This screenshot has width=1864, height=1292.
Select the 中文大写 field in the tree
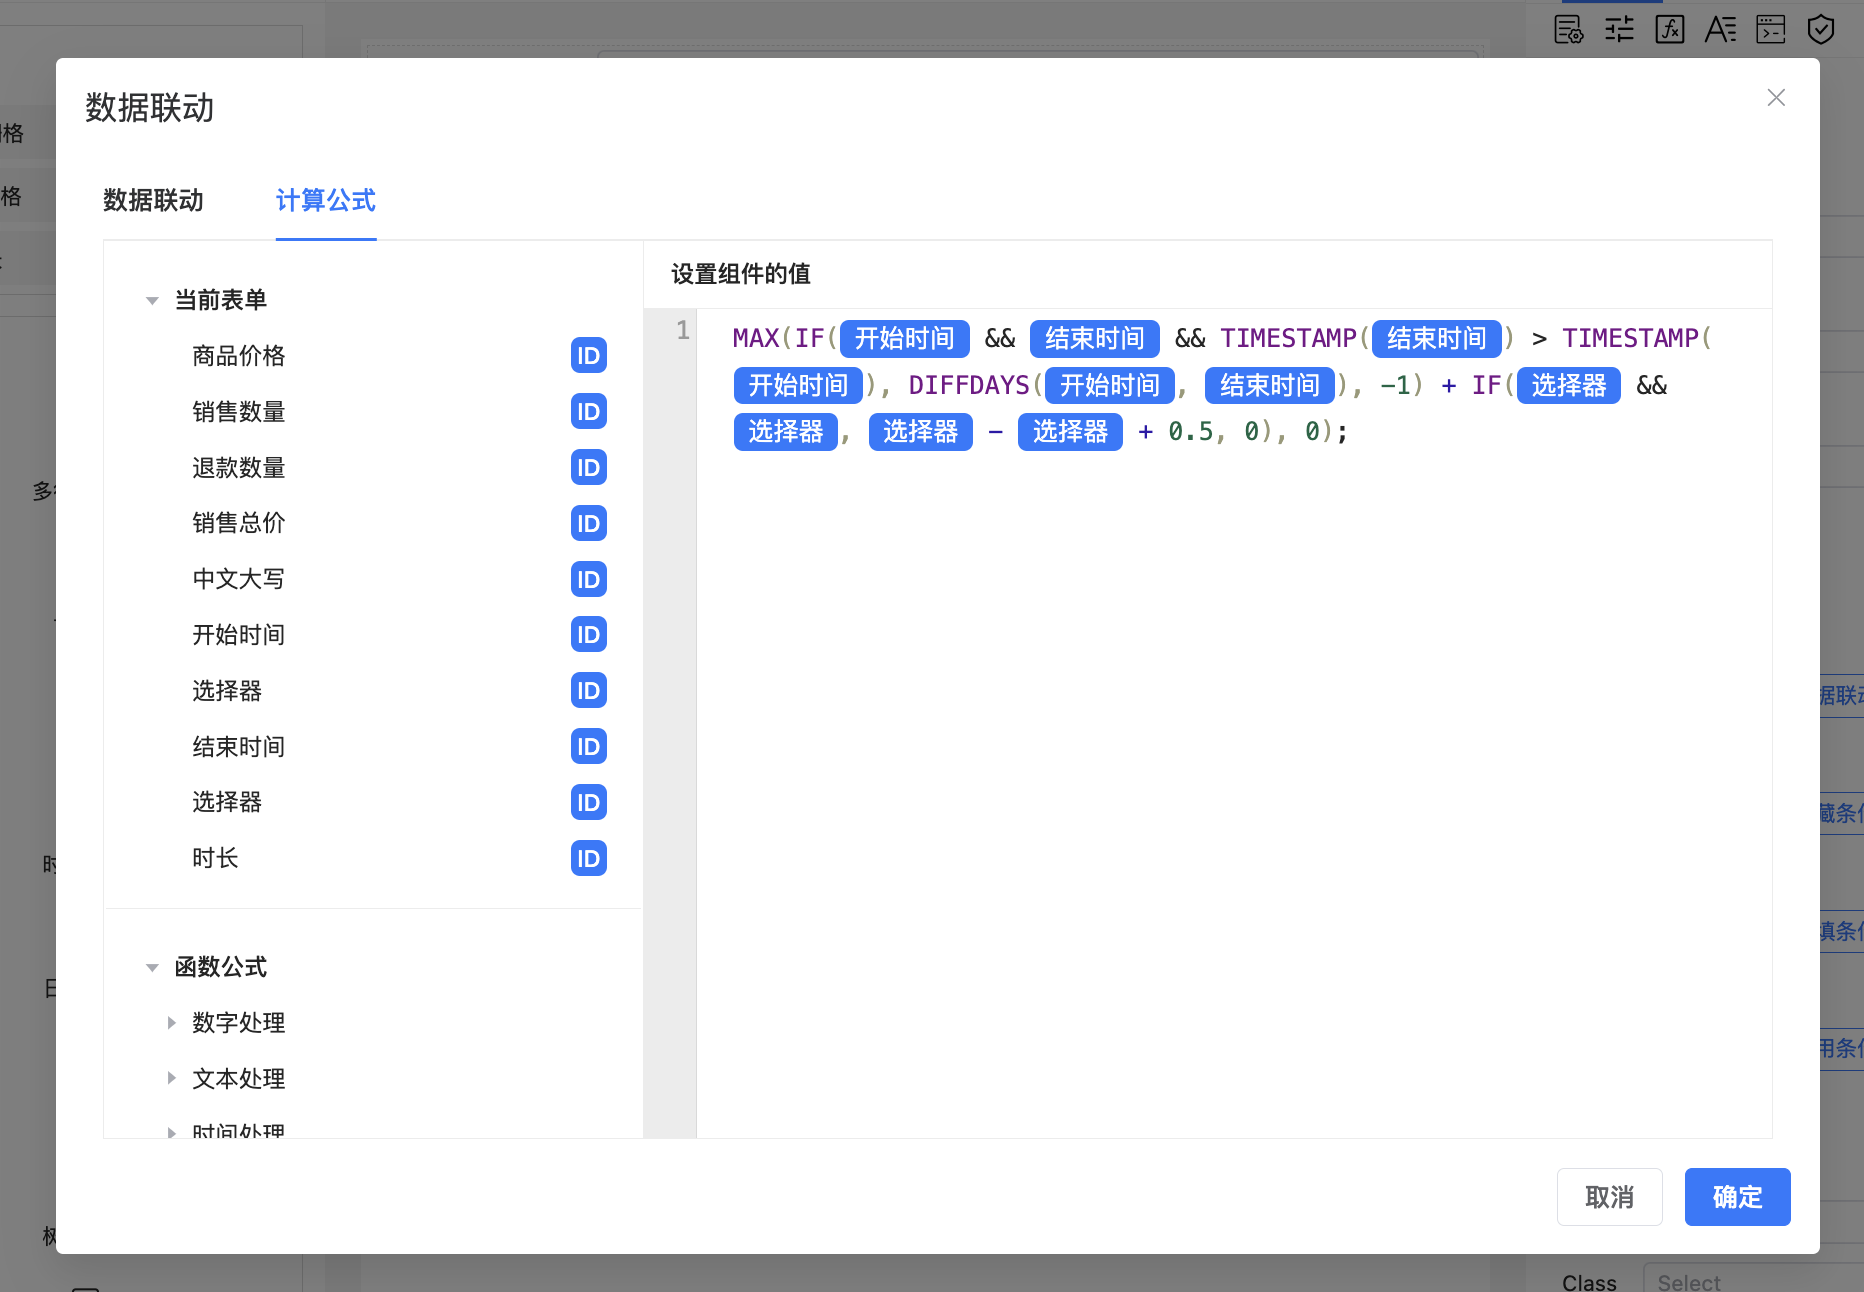coord(239,579)
